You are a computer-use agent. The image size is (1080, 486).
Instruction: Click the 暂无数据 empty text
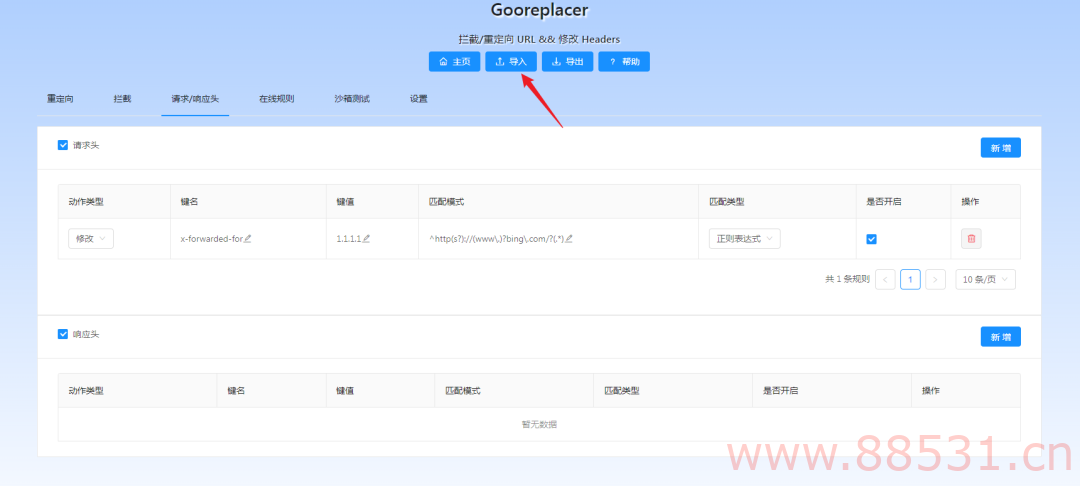539,424
